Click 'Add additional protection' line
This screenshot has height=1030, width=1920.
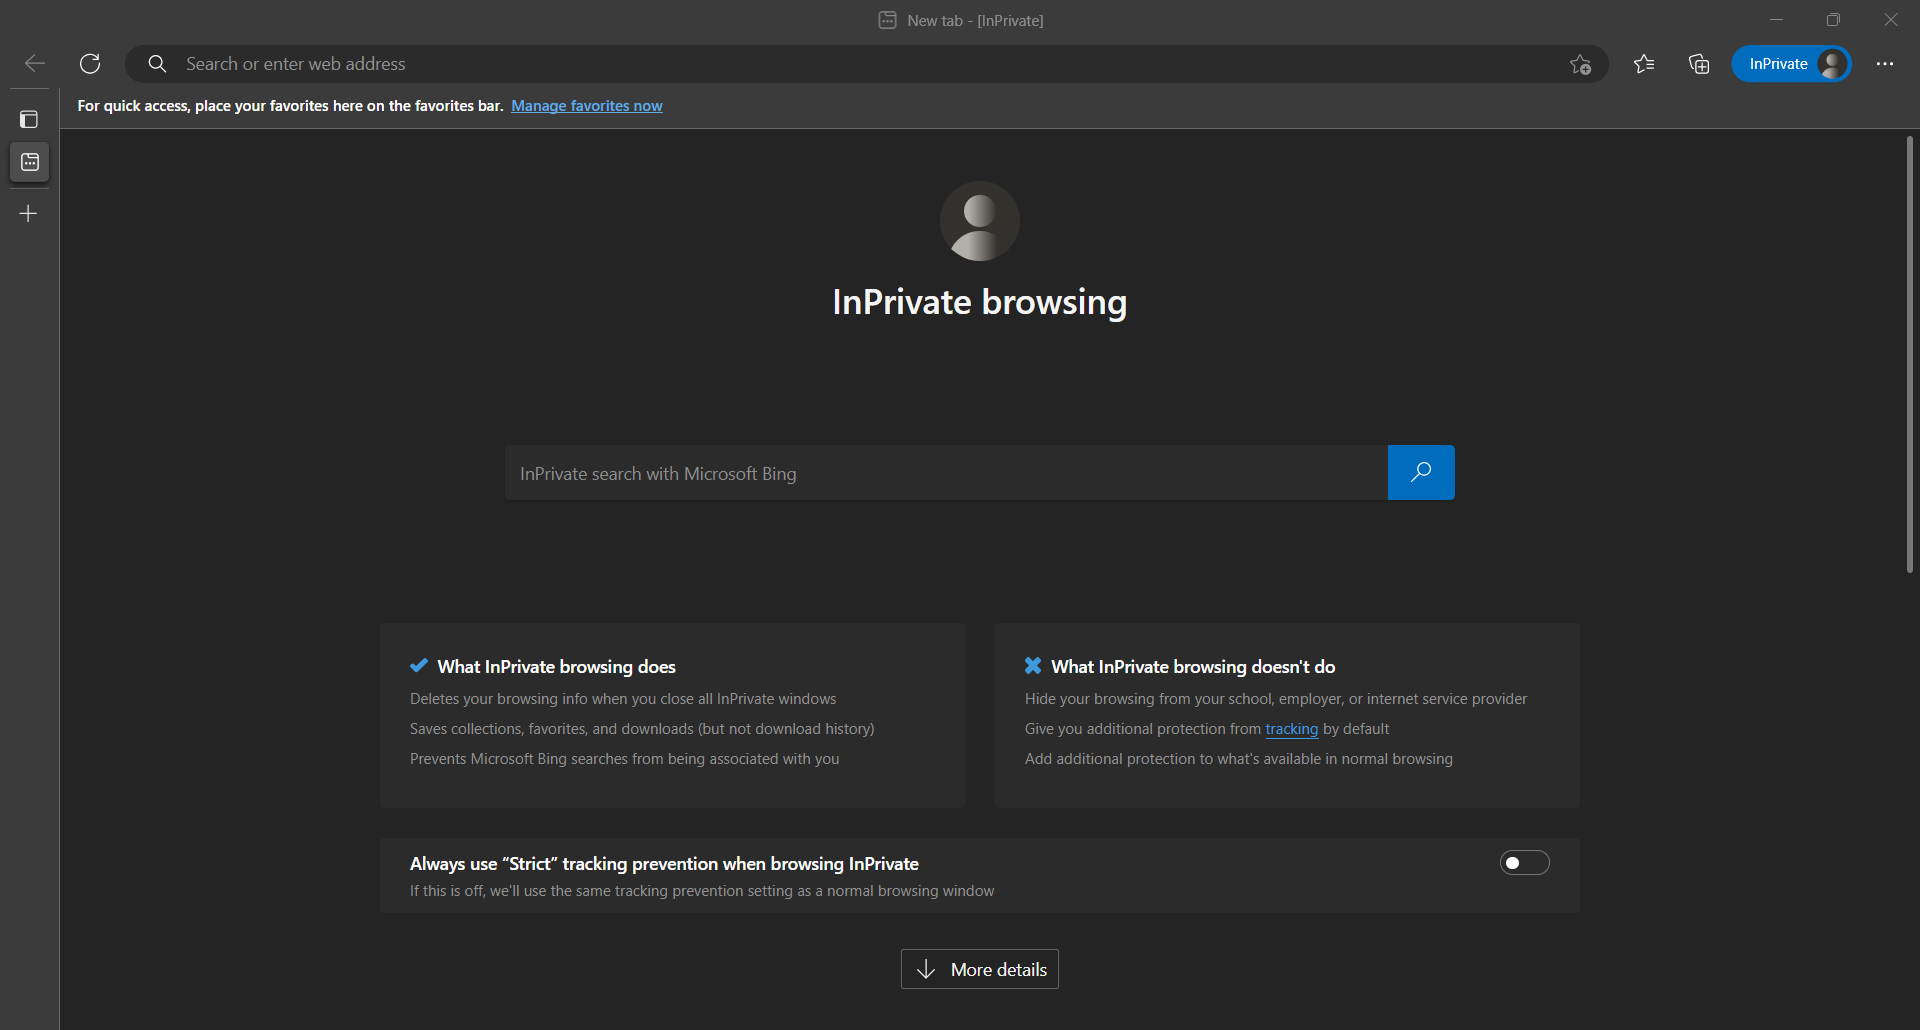pos(1239,759)
